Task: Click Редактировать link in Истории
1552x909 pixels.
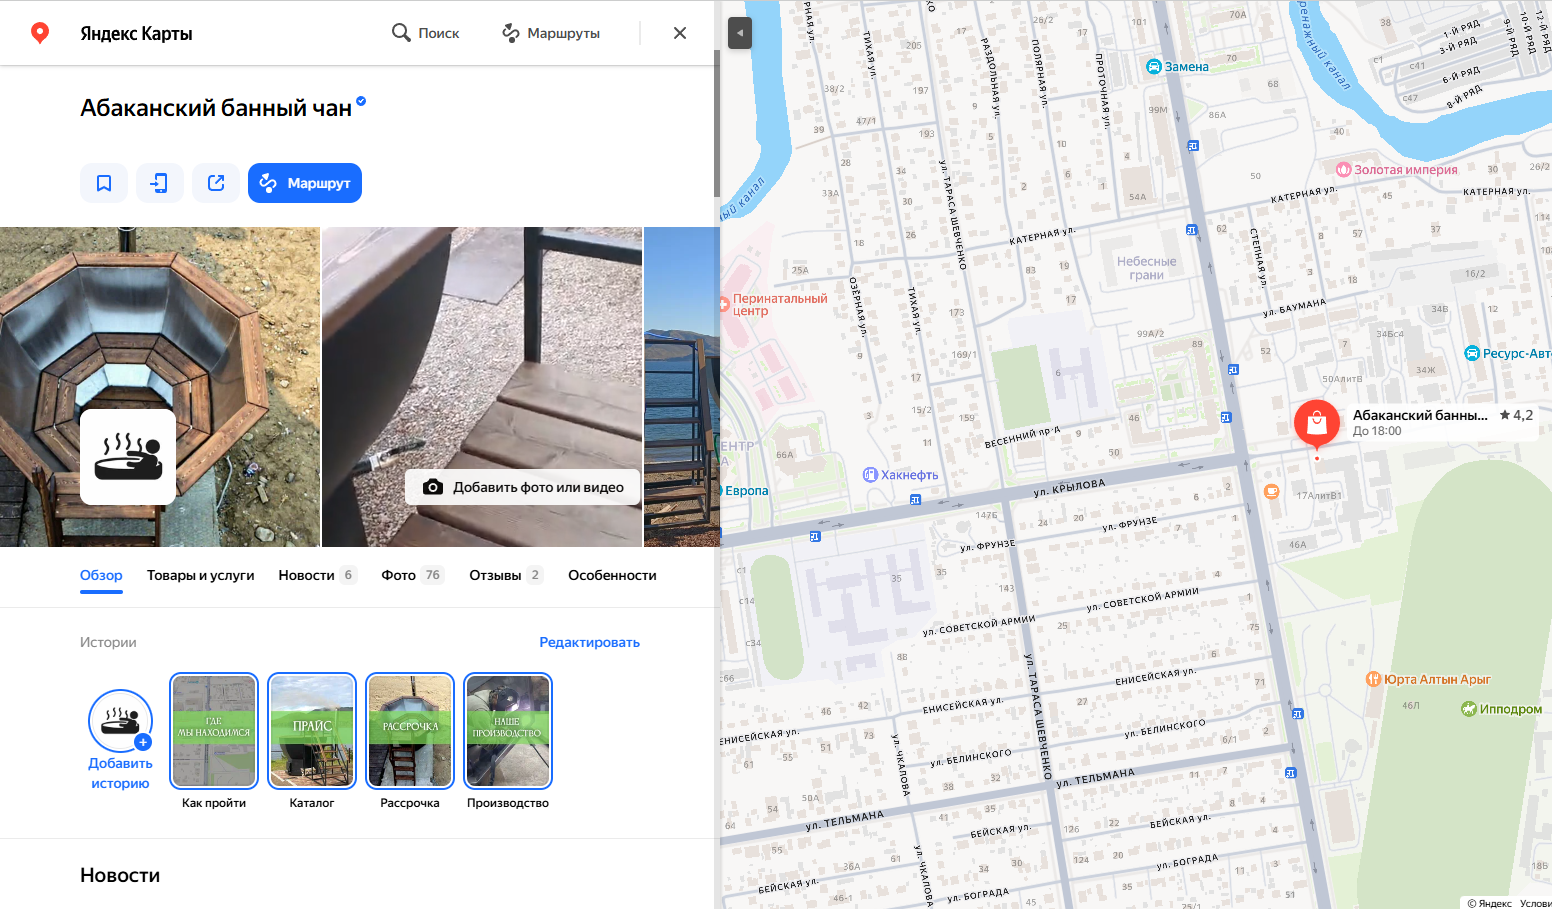Action: coord(590,642)
